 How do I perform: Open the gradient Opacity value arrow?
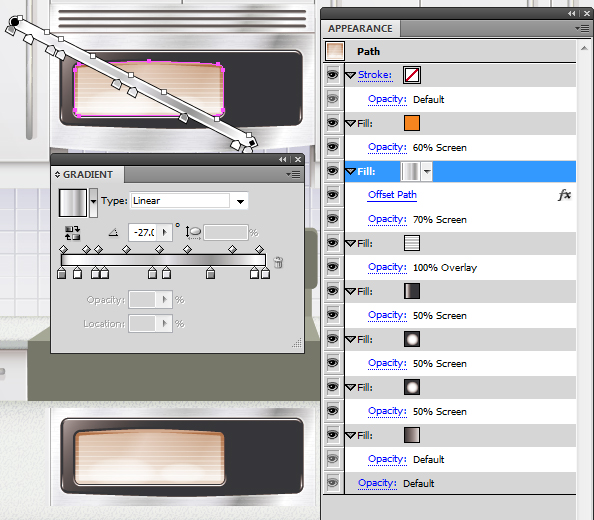tap(165, 300)
